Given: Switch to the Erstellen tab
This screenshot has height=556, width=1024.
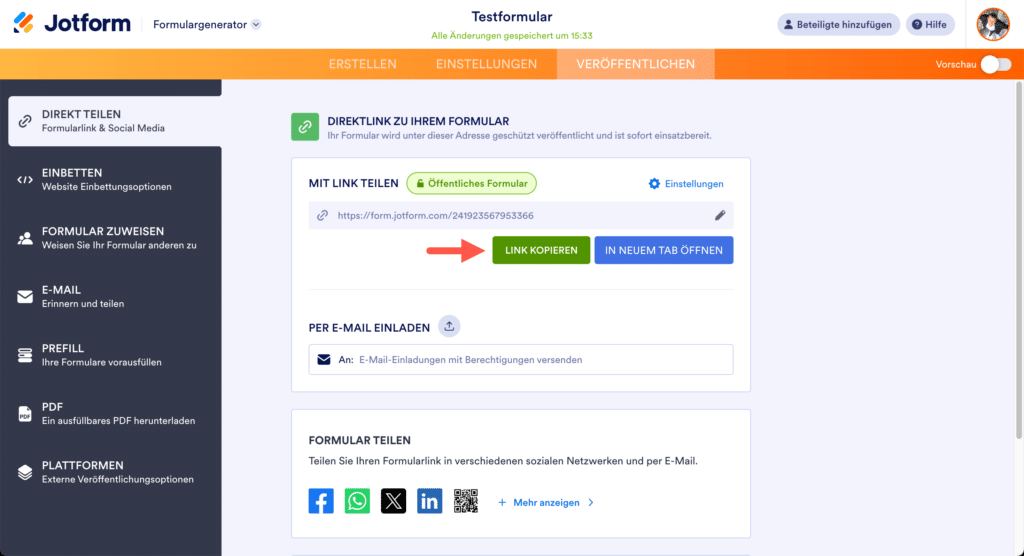Looking at the screenshot, I should [362, 64].
